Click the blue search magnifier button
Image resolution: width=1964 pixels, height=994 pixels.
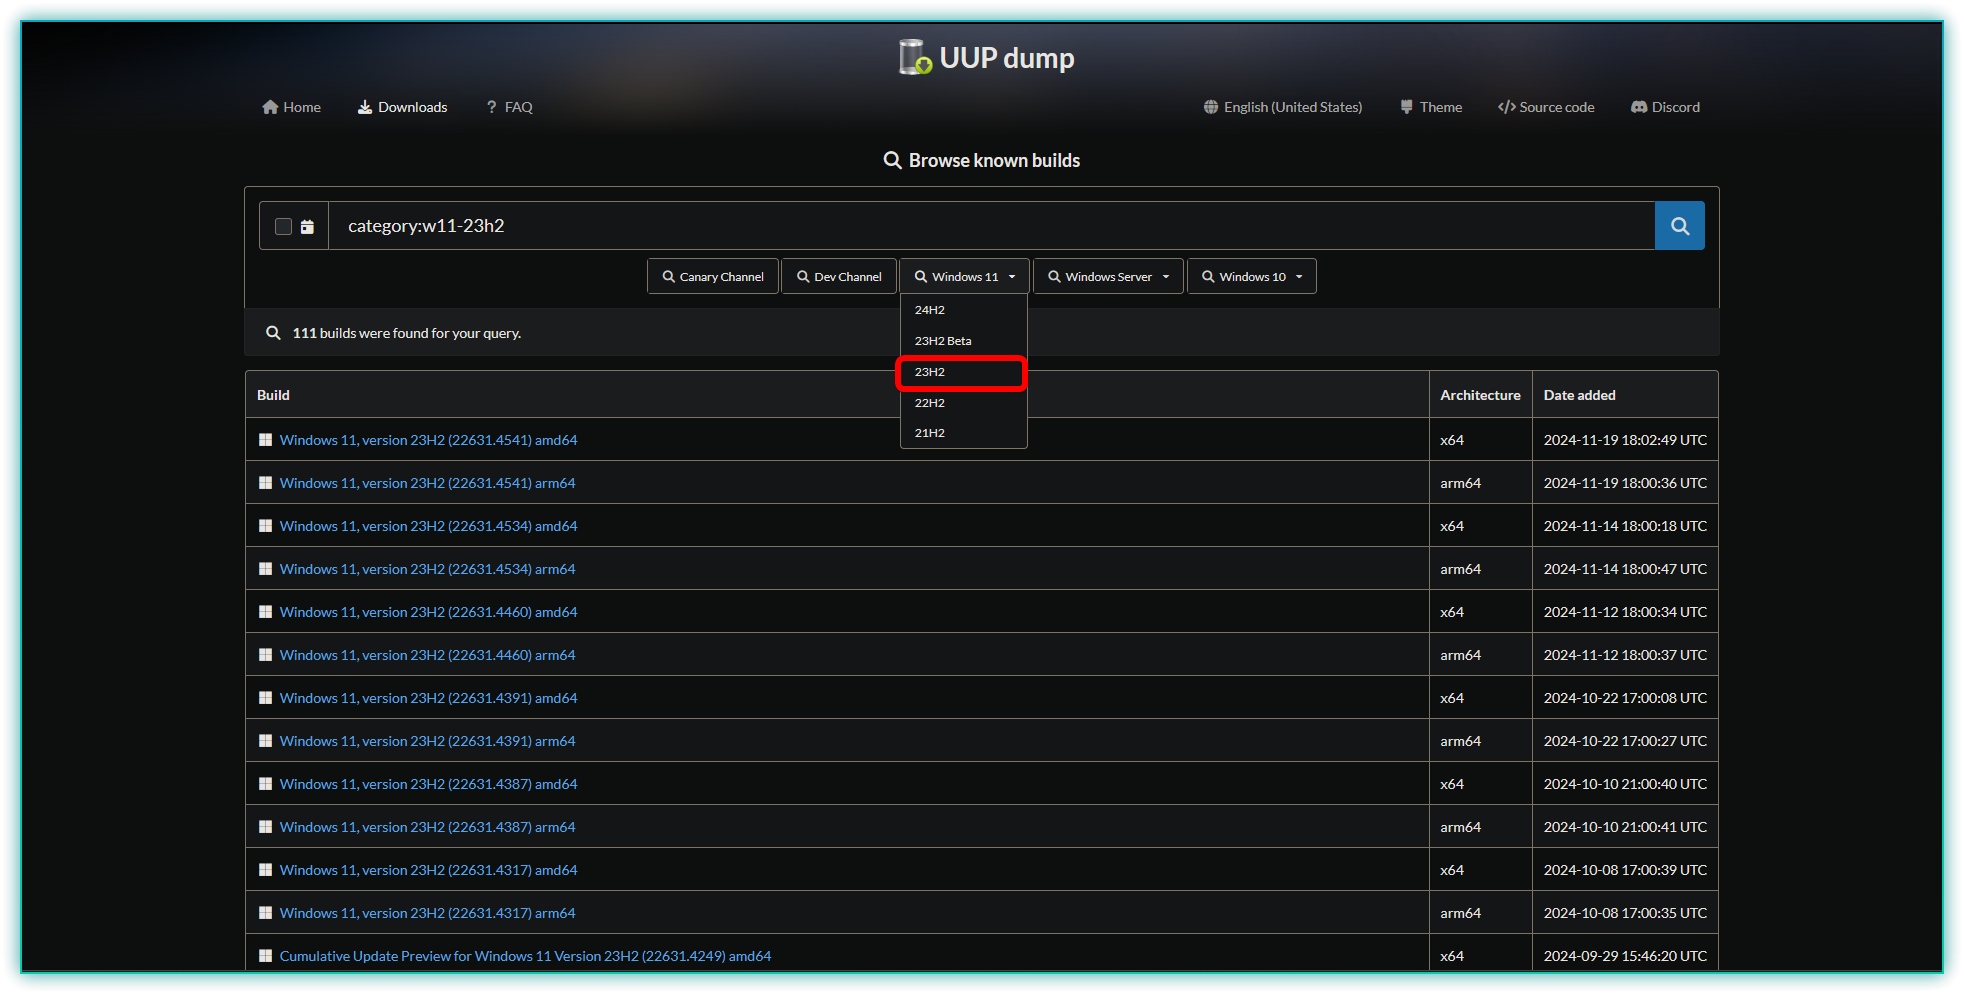coord(1680,226)
